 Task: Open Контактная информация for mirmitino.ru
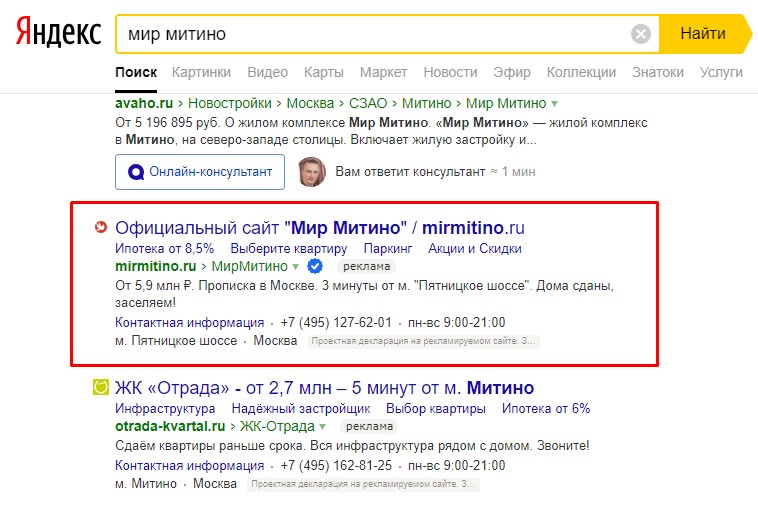tap(189, 322)
